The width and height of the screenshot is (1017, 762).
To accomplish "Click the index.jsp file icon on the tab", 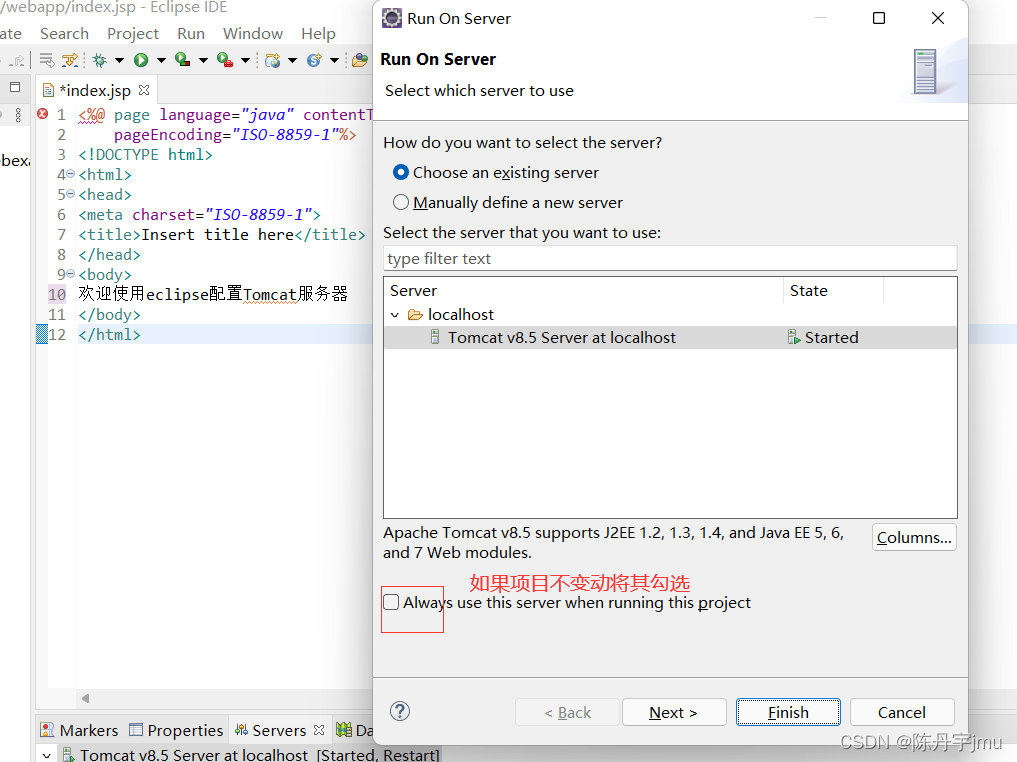I will pos(48,90).
